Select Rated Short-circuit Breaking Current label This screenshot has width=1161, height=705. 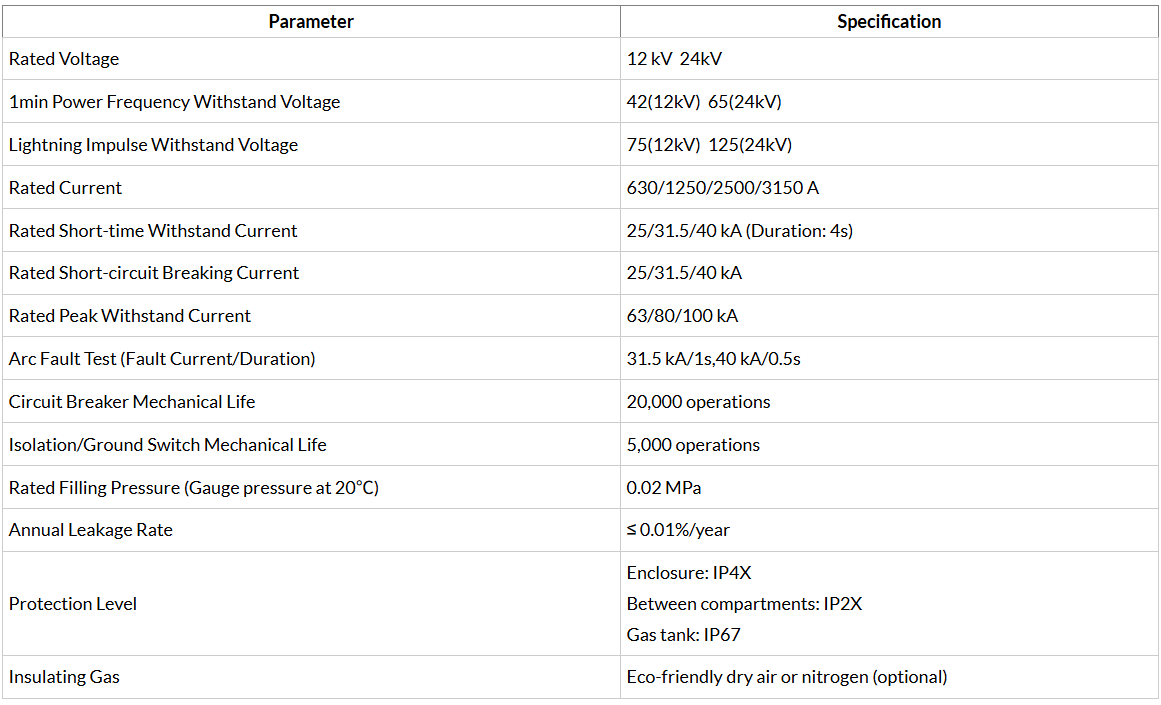pyautogui.click(x=154, y=273)
